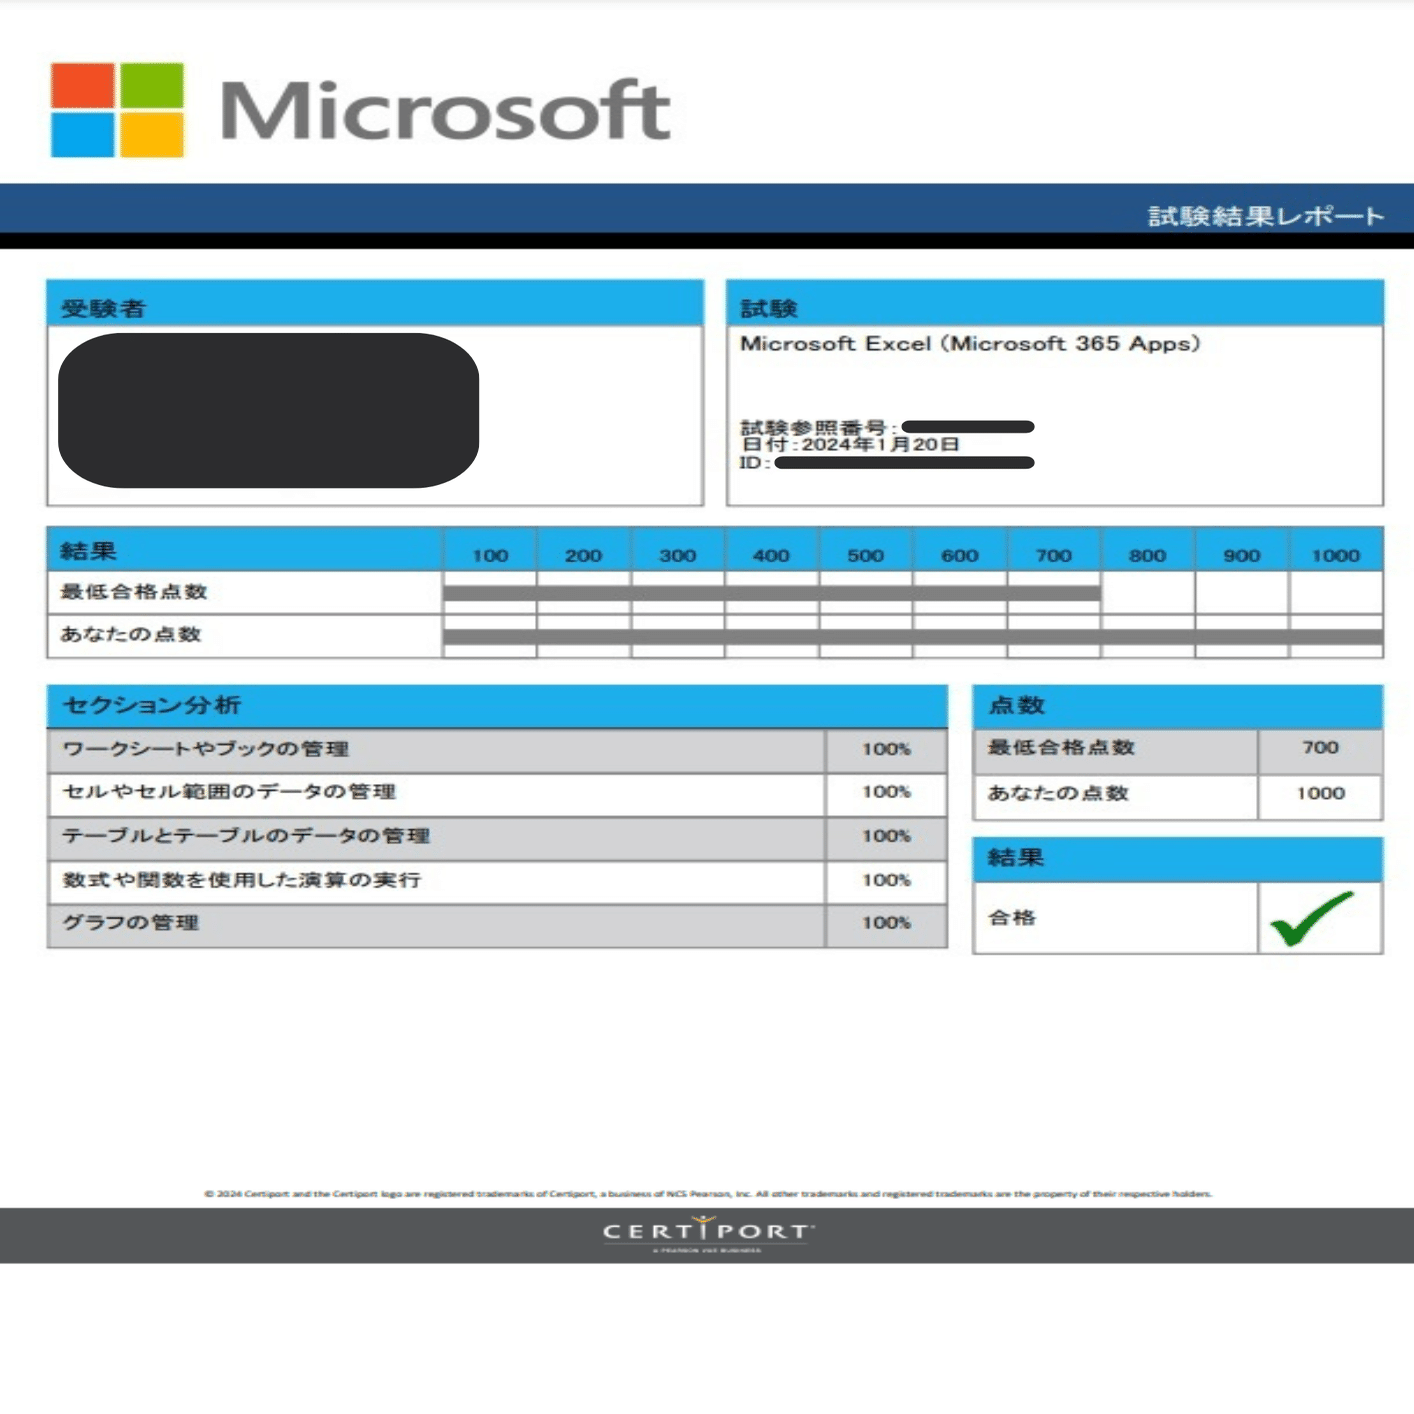1414x1414 pixels.
Task: Select ワークシートやブックの管理 row
Action: click(x=497, y=750)
